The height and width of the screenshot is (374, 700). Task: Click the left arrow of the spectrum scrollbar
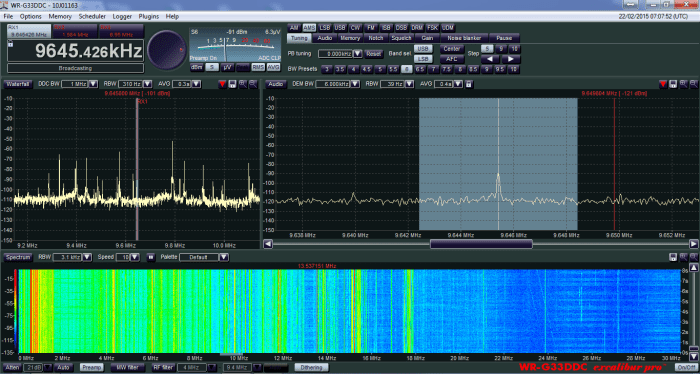pos(268,244)
